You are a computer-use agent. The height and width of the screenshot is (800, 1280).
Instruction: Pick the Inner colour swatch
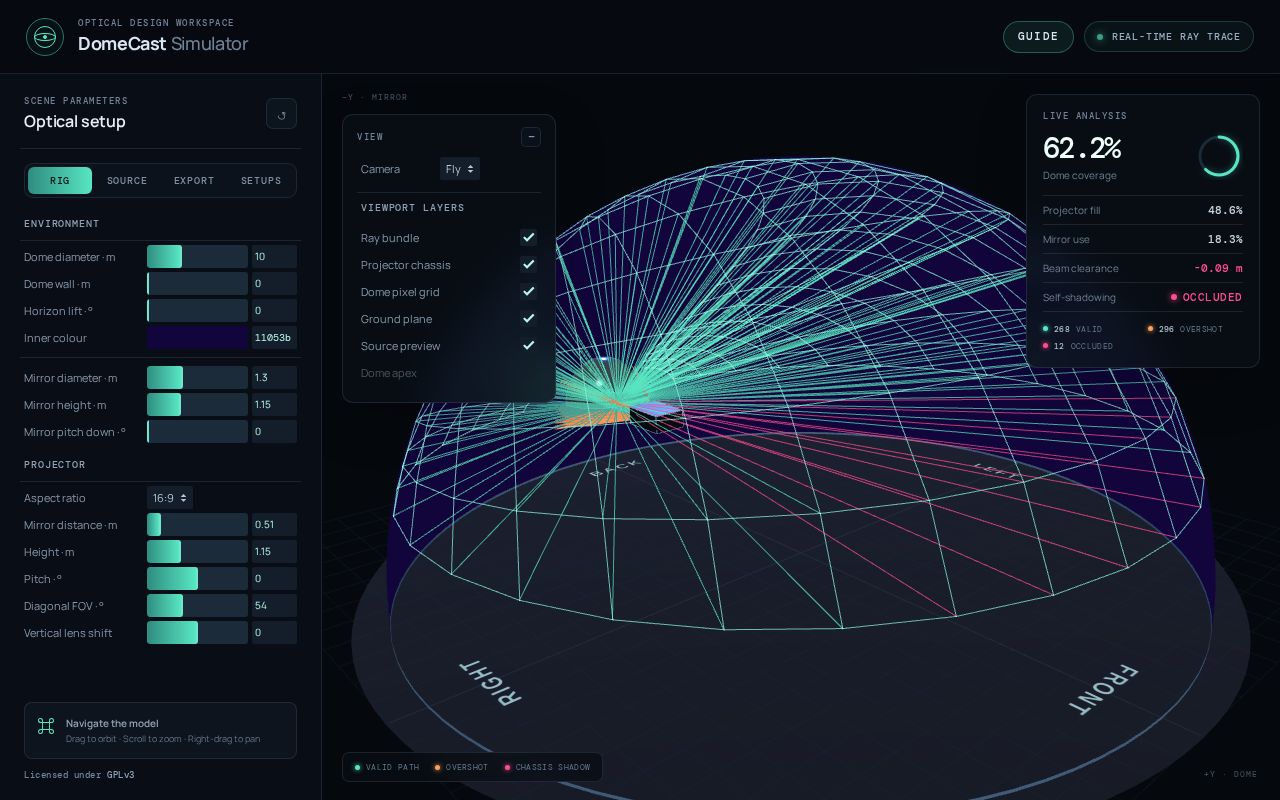click(x=197, y=338)
